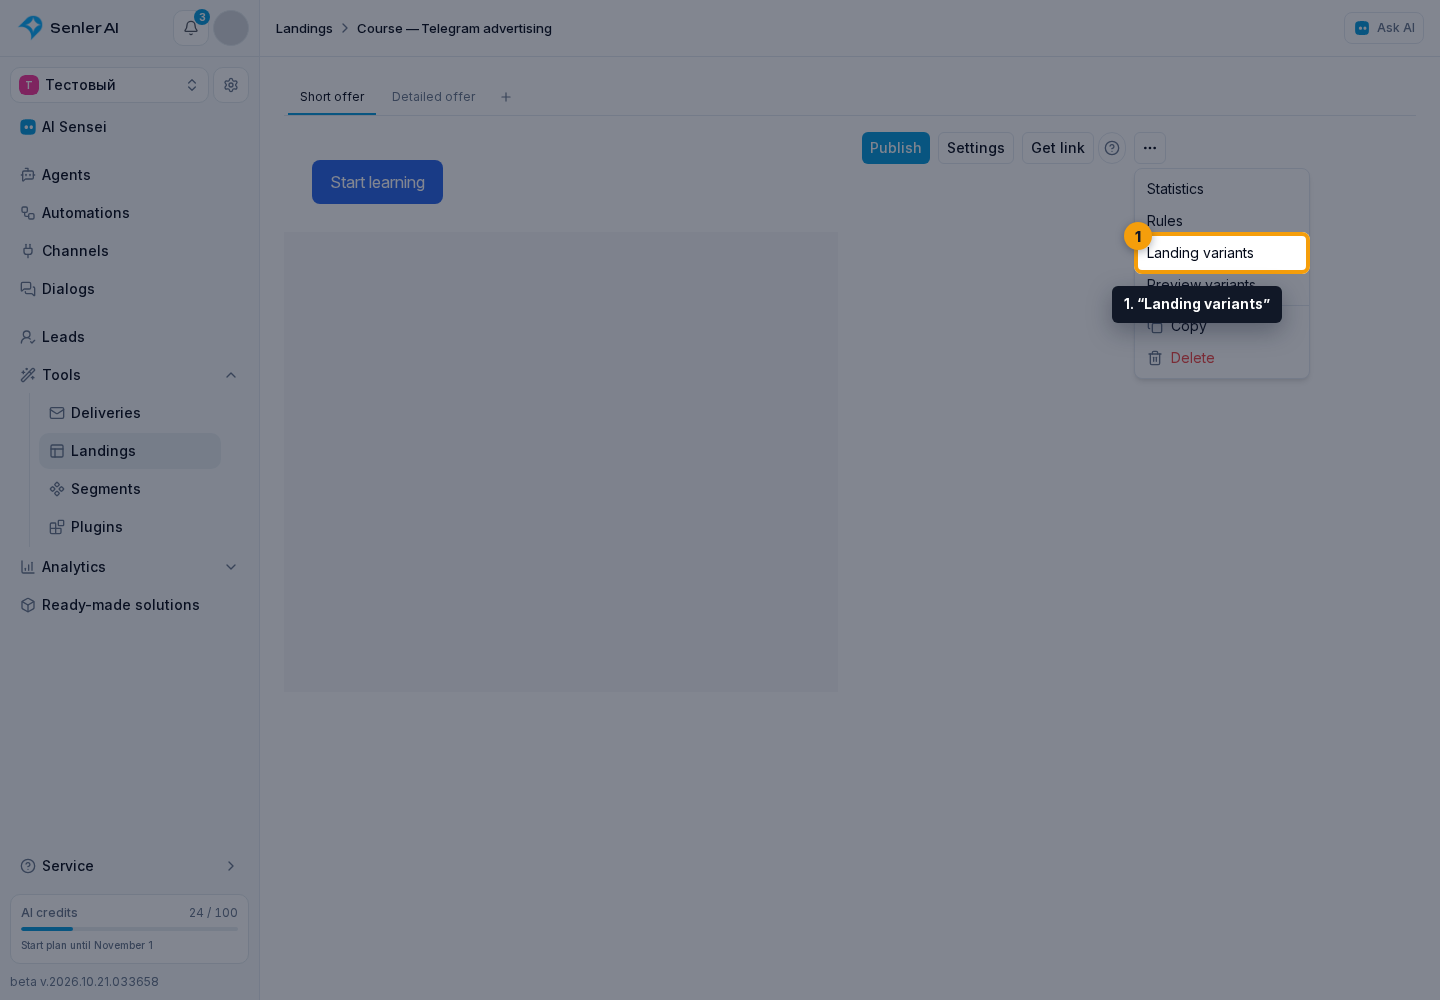
Task: Open Automations in sidebar
Action: point(129,213)
